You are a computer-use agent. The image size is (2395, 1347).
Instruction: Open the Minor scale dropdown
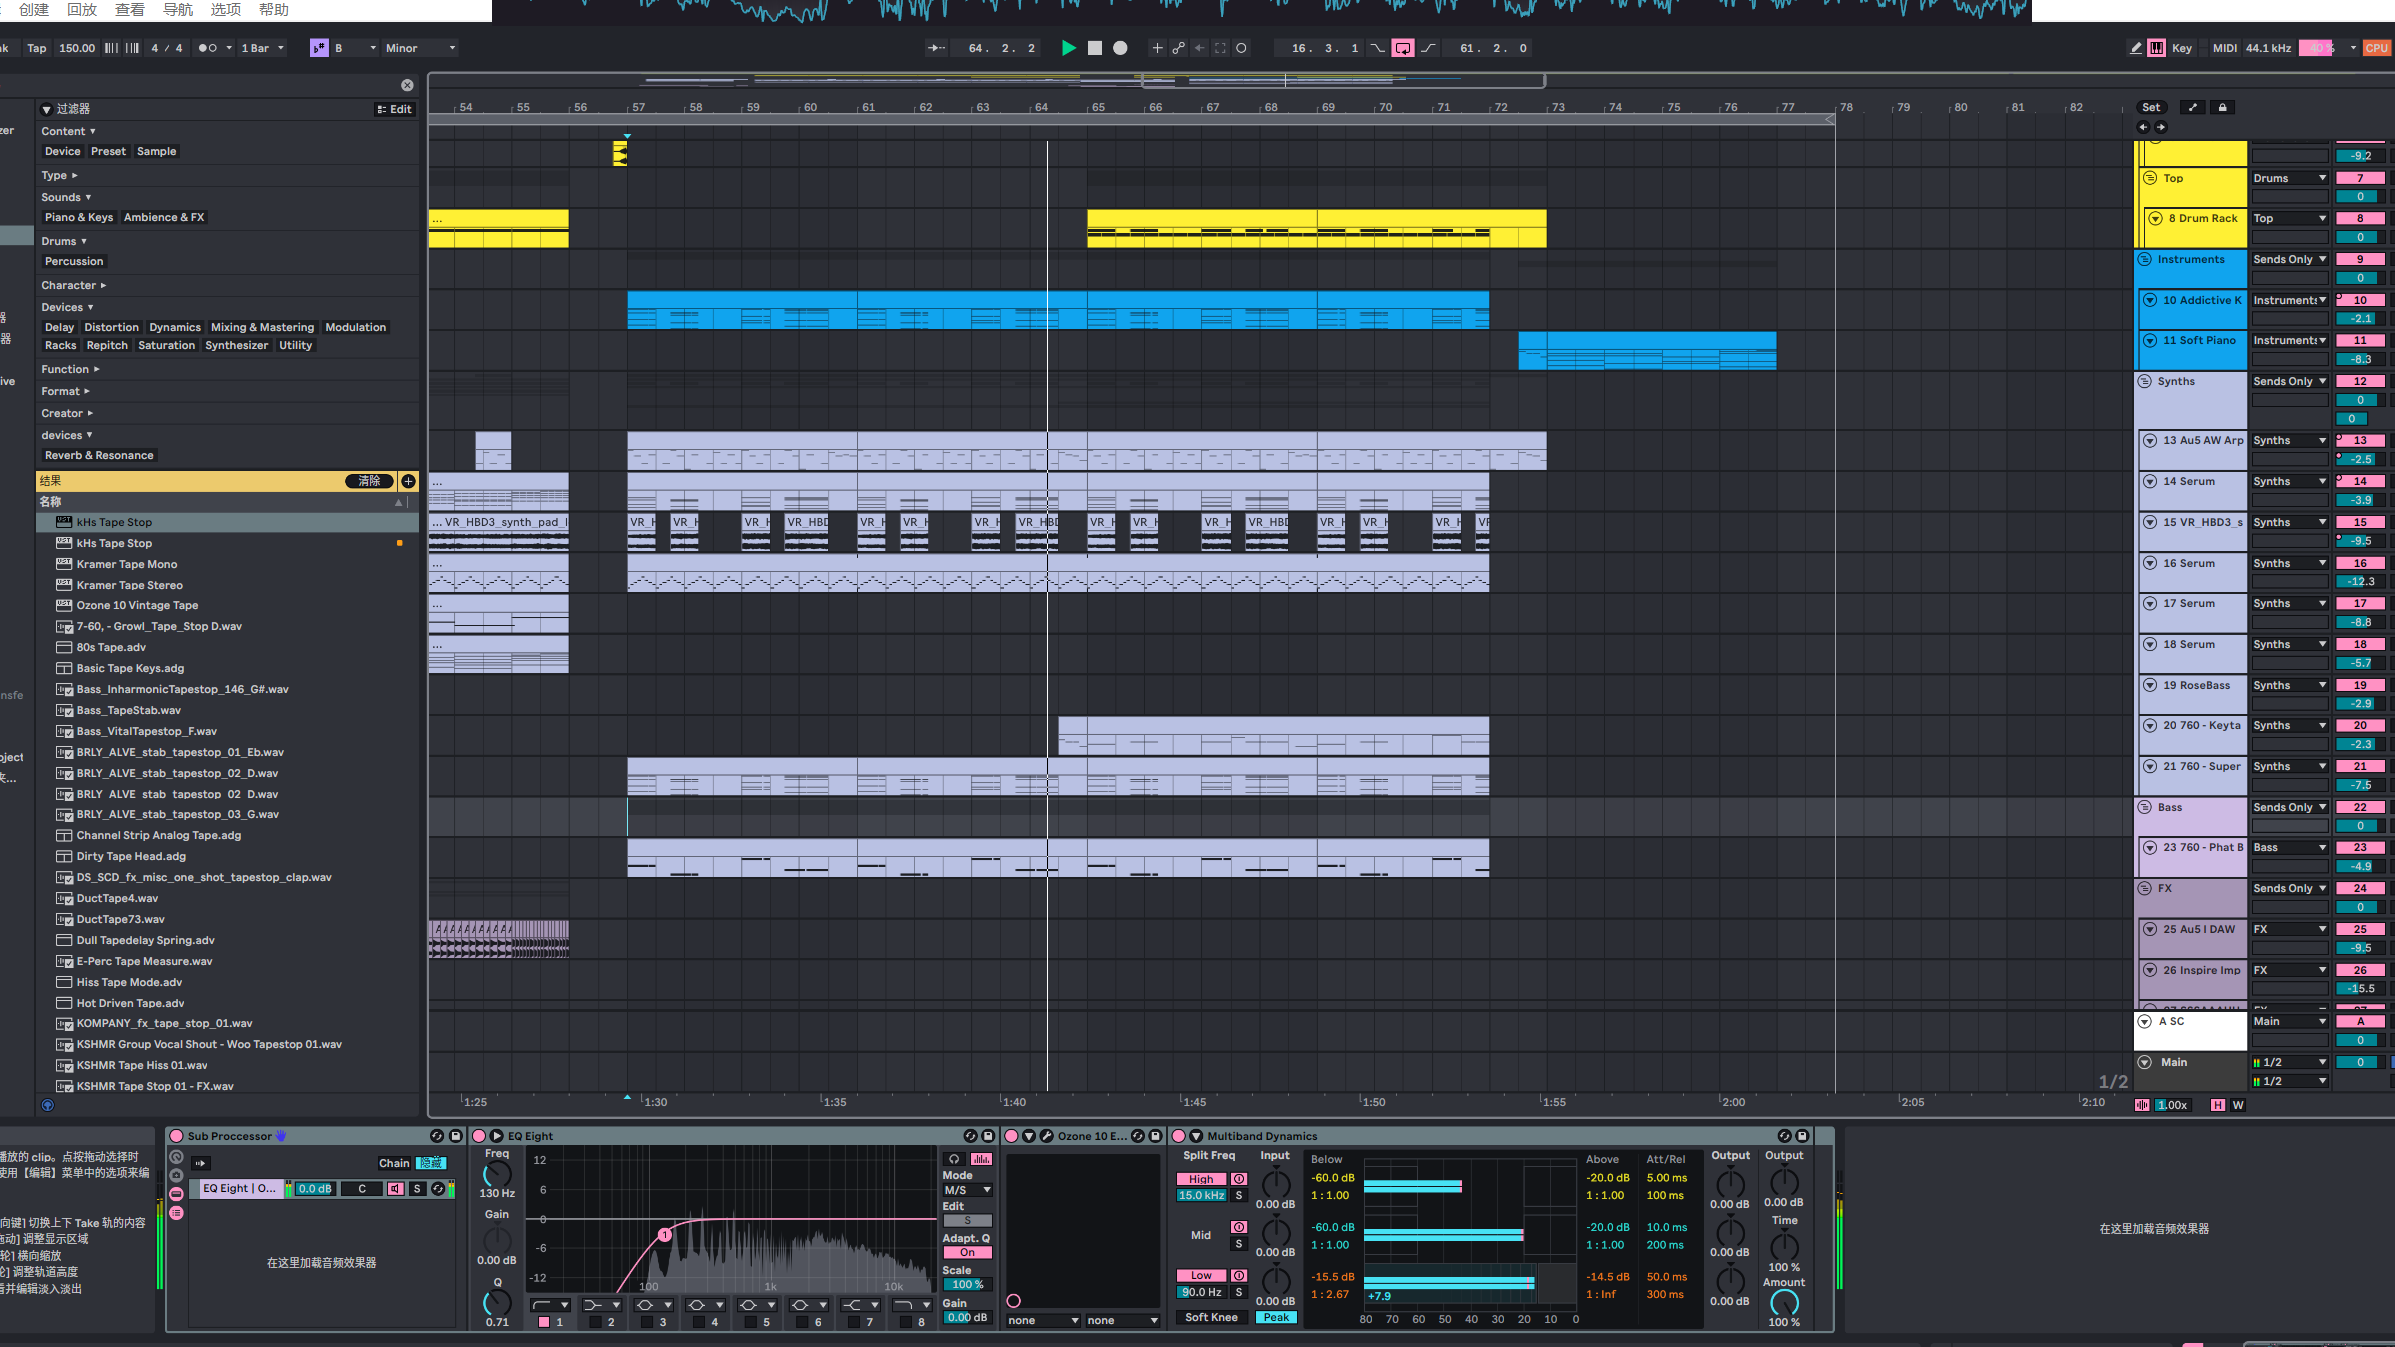420,48
